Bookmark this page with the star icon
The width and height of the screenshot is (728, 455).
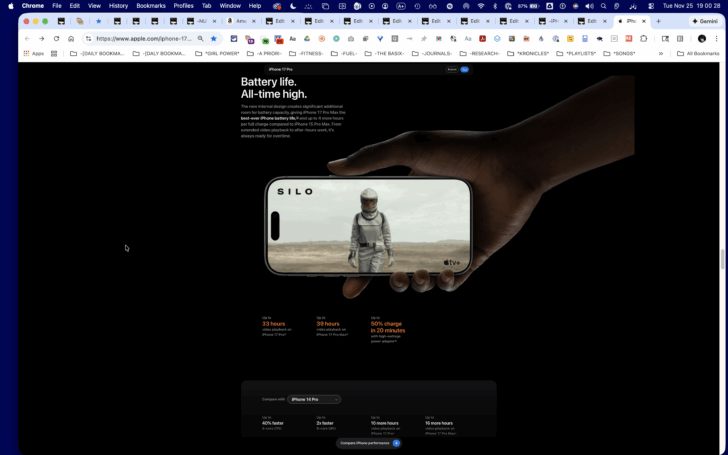click(x=214, y=39)
